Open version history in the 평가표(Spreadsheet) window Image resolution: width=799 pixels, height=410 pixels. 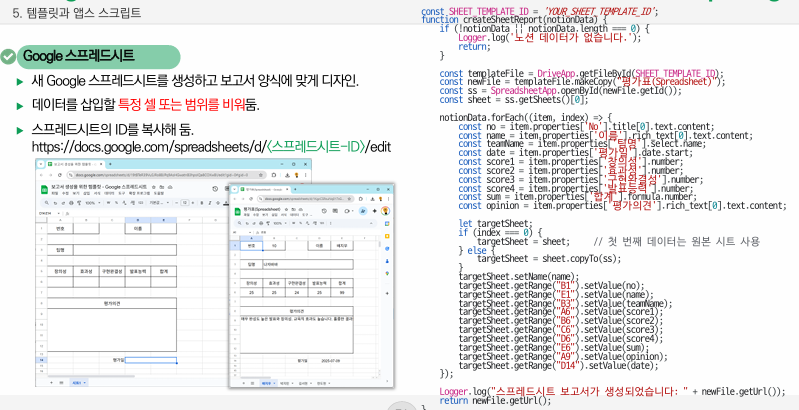click(325, 211)
